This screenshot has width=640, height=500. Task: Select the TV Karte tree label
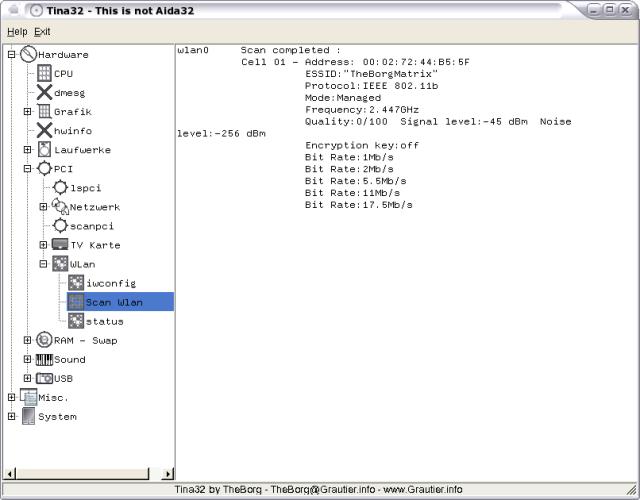tap(95, 245)
